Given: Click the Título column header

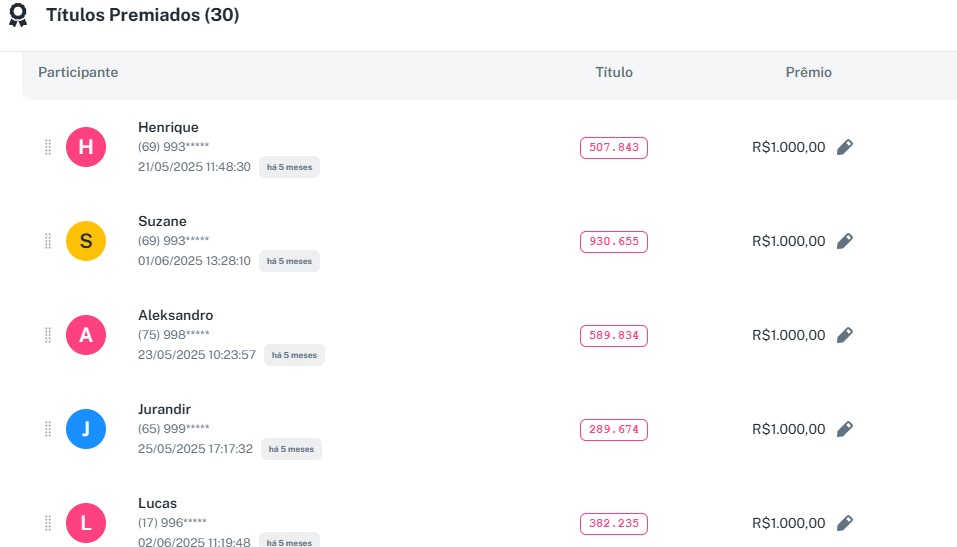Looking at the screenshot, I should [614, 72].
